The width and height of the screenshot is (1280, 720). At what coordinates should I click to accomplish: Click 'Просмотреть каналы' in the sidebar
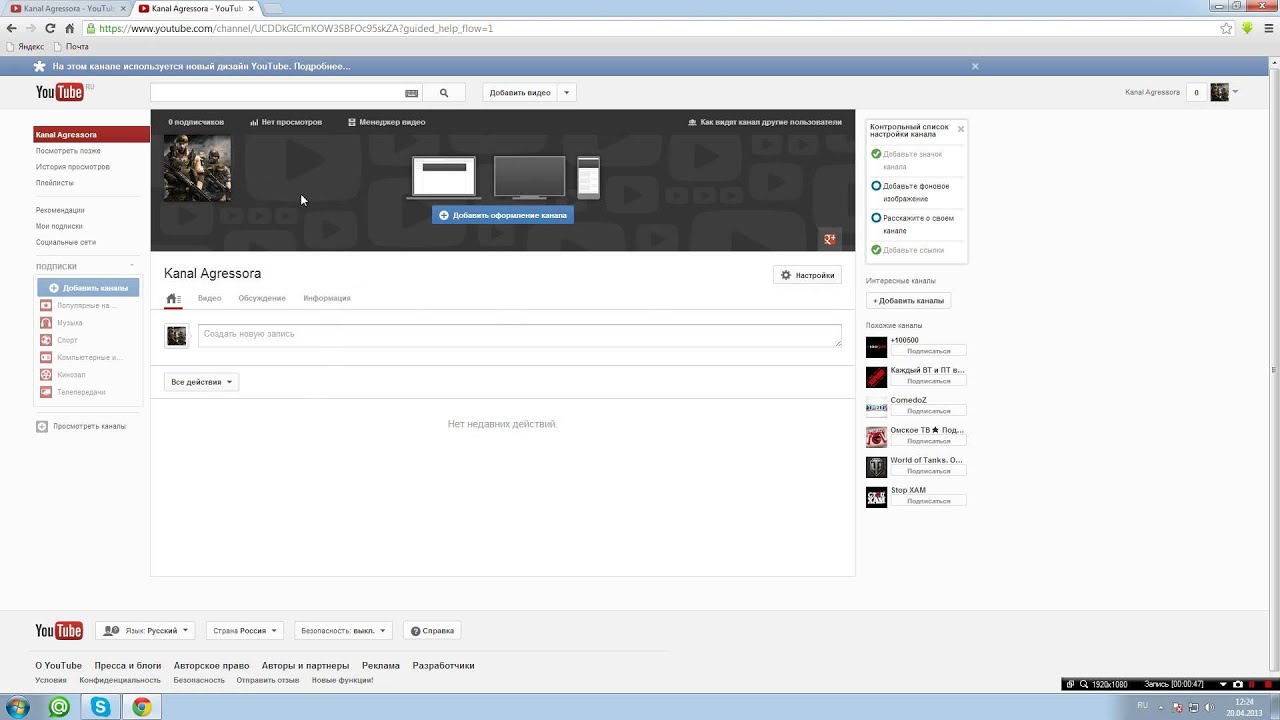[x=81, y=426]
